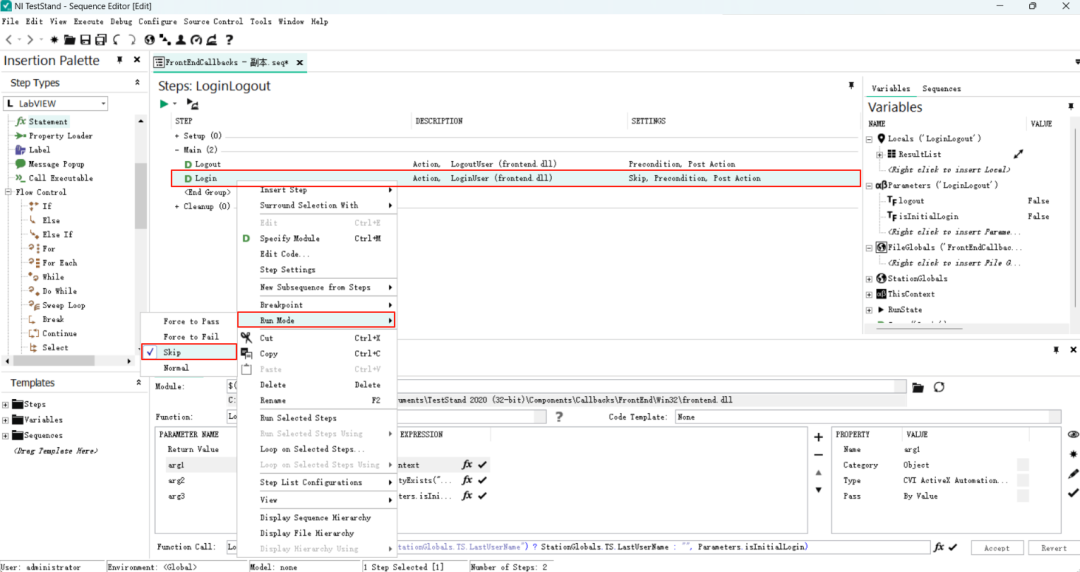Click the user login icon in toolbar
This screenshot has height=572, width=1080.
[180, 40]
